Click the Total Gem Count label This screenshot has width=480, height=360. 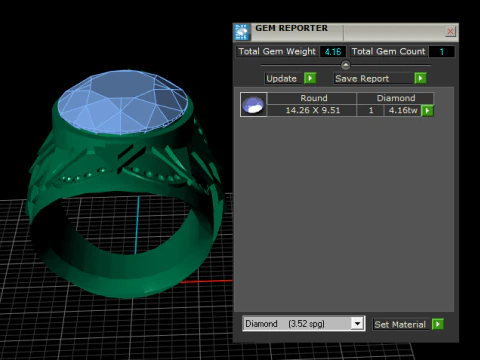click(x=388, y=52)
